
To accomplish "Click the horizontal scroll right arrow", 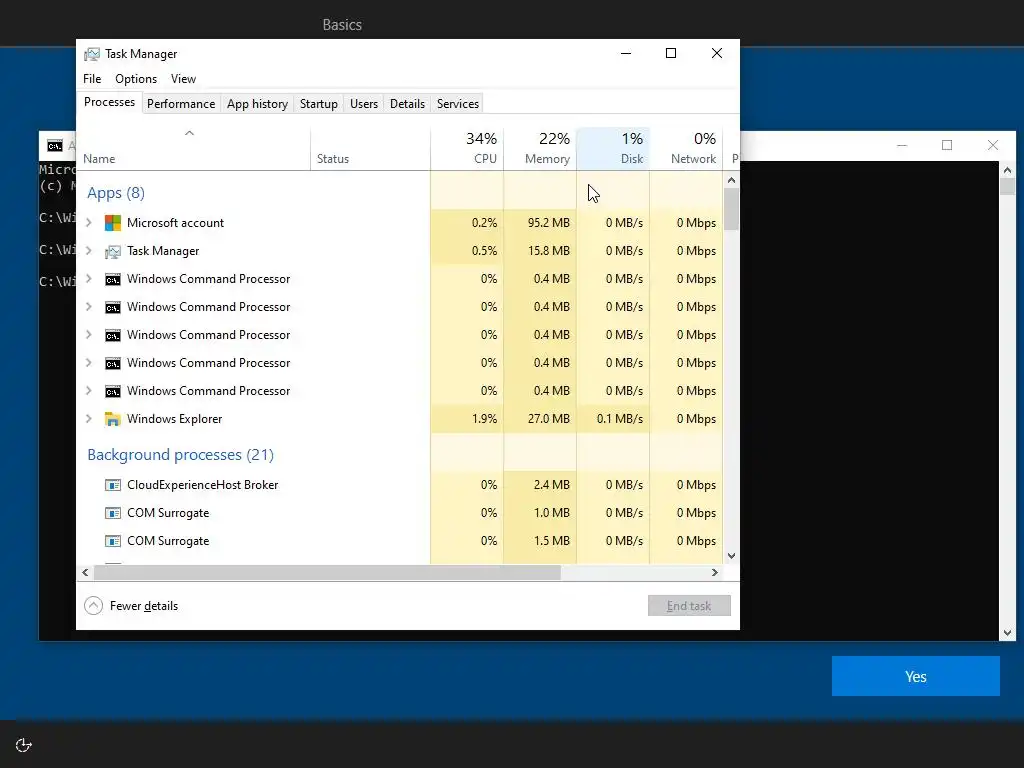I will click(x=715, y=573).
